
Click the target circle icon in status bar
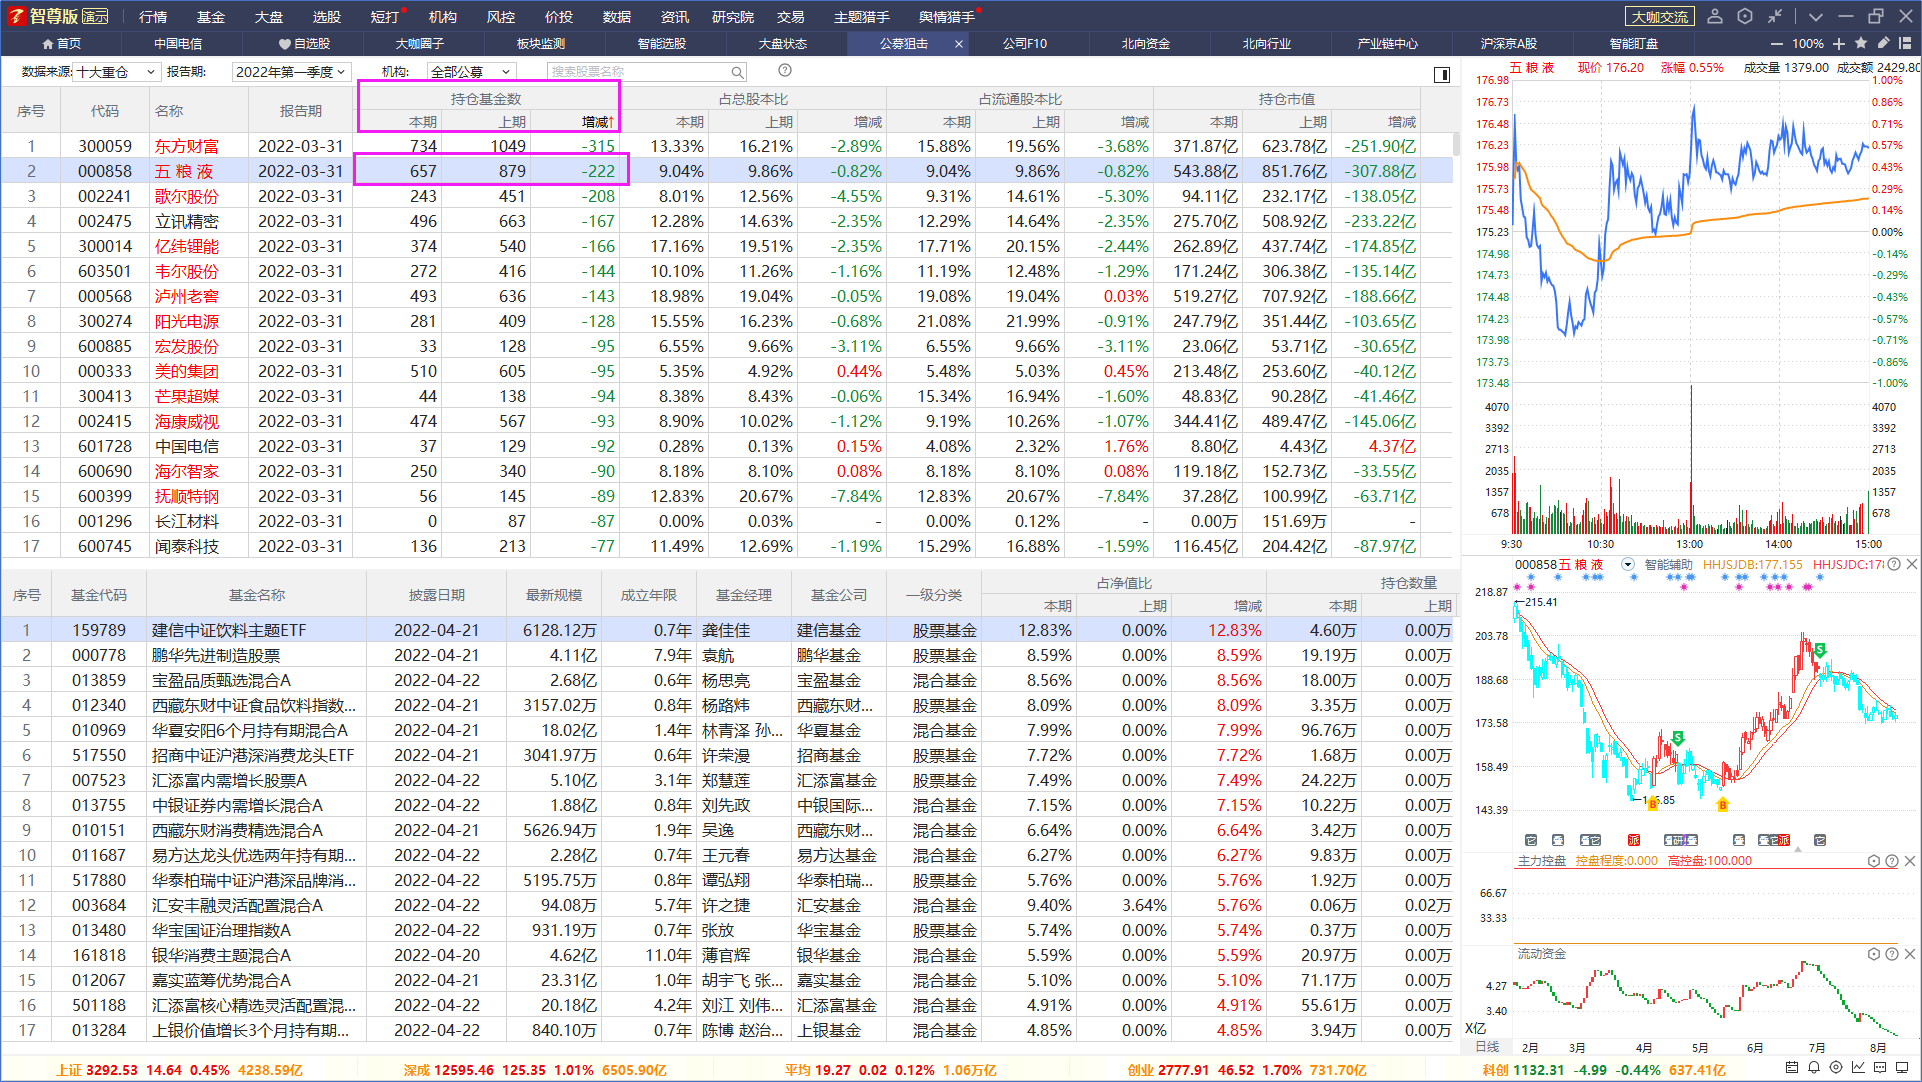tap(1836, 1069)
